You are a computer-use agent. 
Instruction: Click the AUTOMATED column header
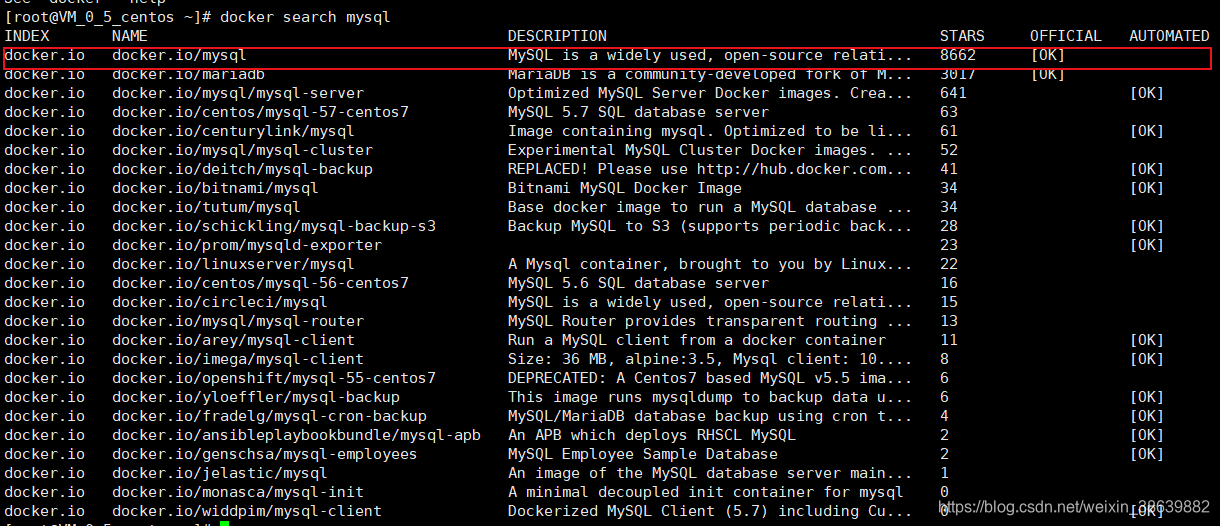click(x=1169, y=36)
